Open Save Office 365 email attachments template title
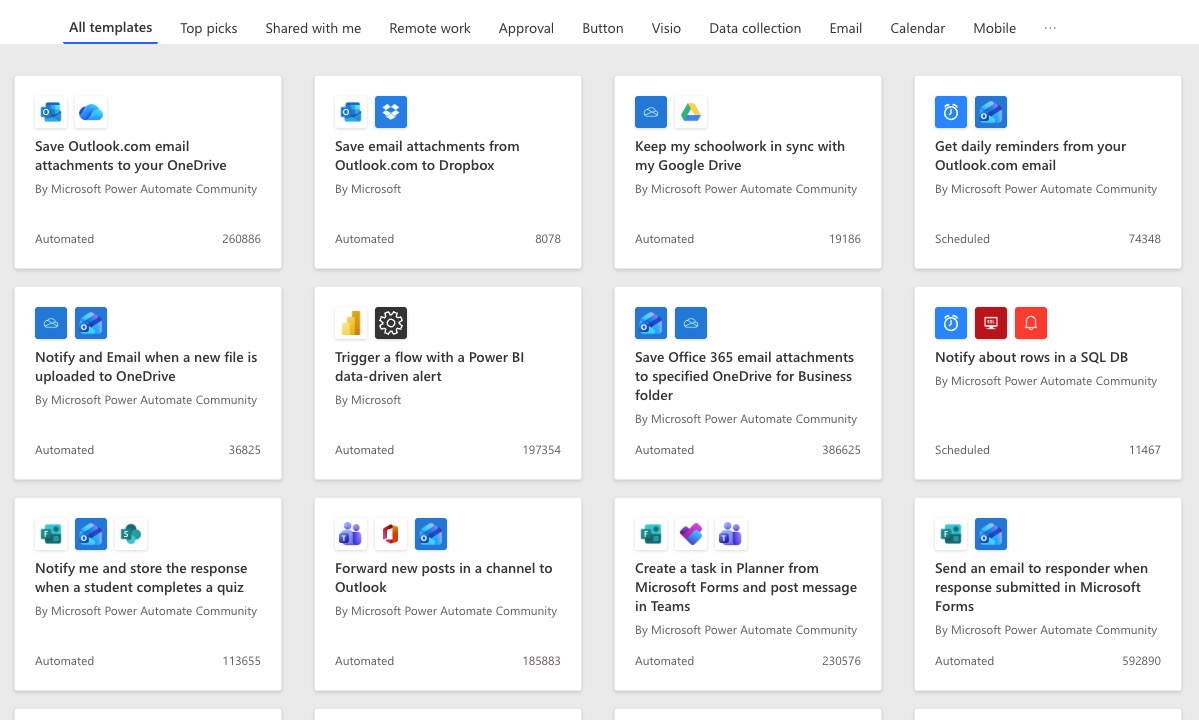Image resolution: width=1199 pixels, height=720 pixels. tap(744, 375)
